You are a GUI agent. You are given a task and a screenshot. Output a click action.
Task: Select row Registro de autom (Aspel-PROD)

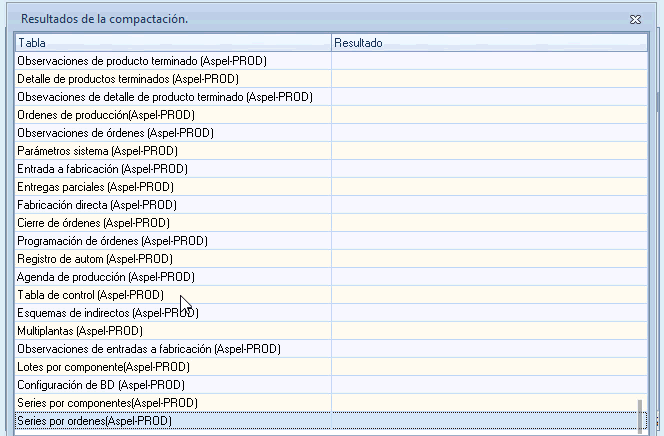click(x=331, y=259)
